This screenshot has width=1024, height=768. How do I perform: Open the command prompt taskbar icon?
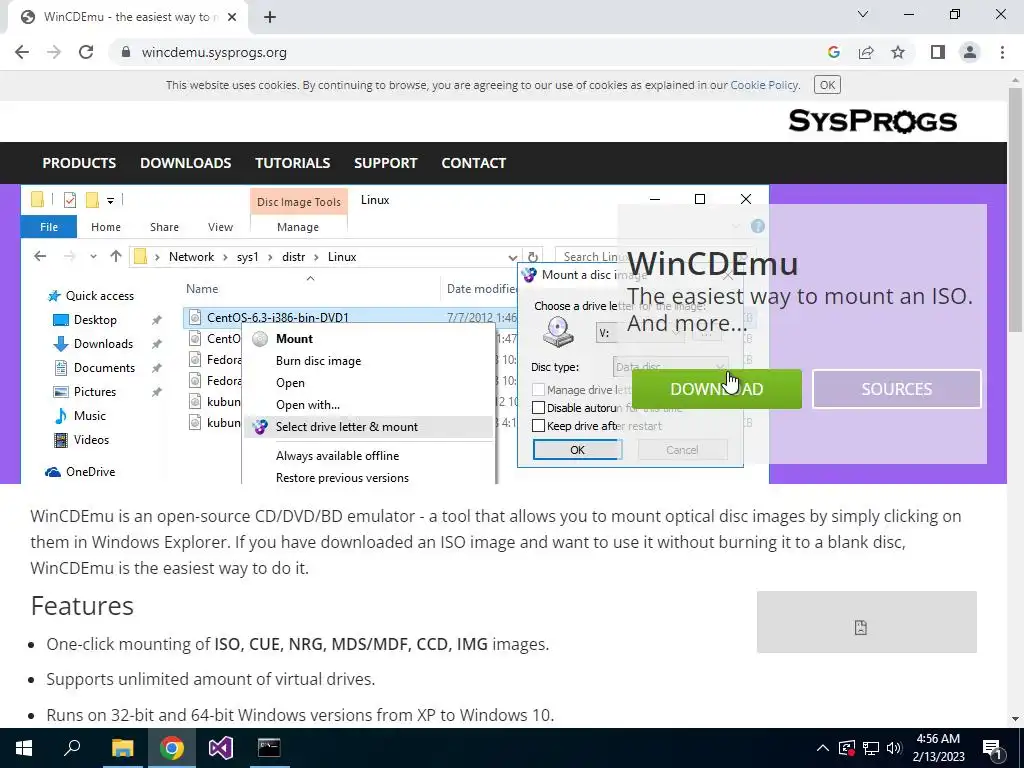point(269,748)
